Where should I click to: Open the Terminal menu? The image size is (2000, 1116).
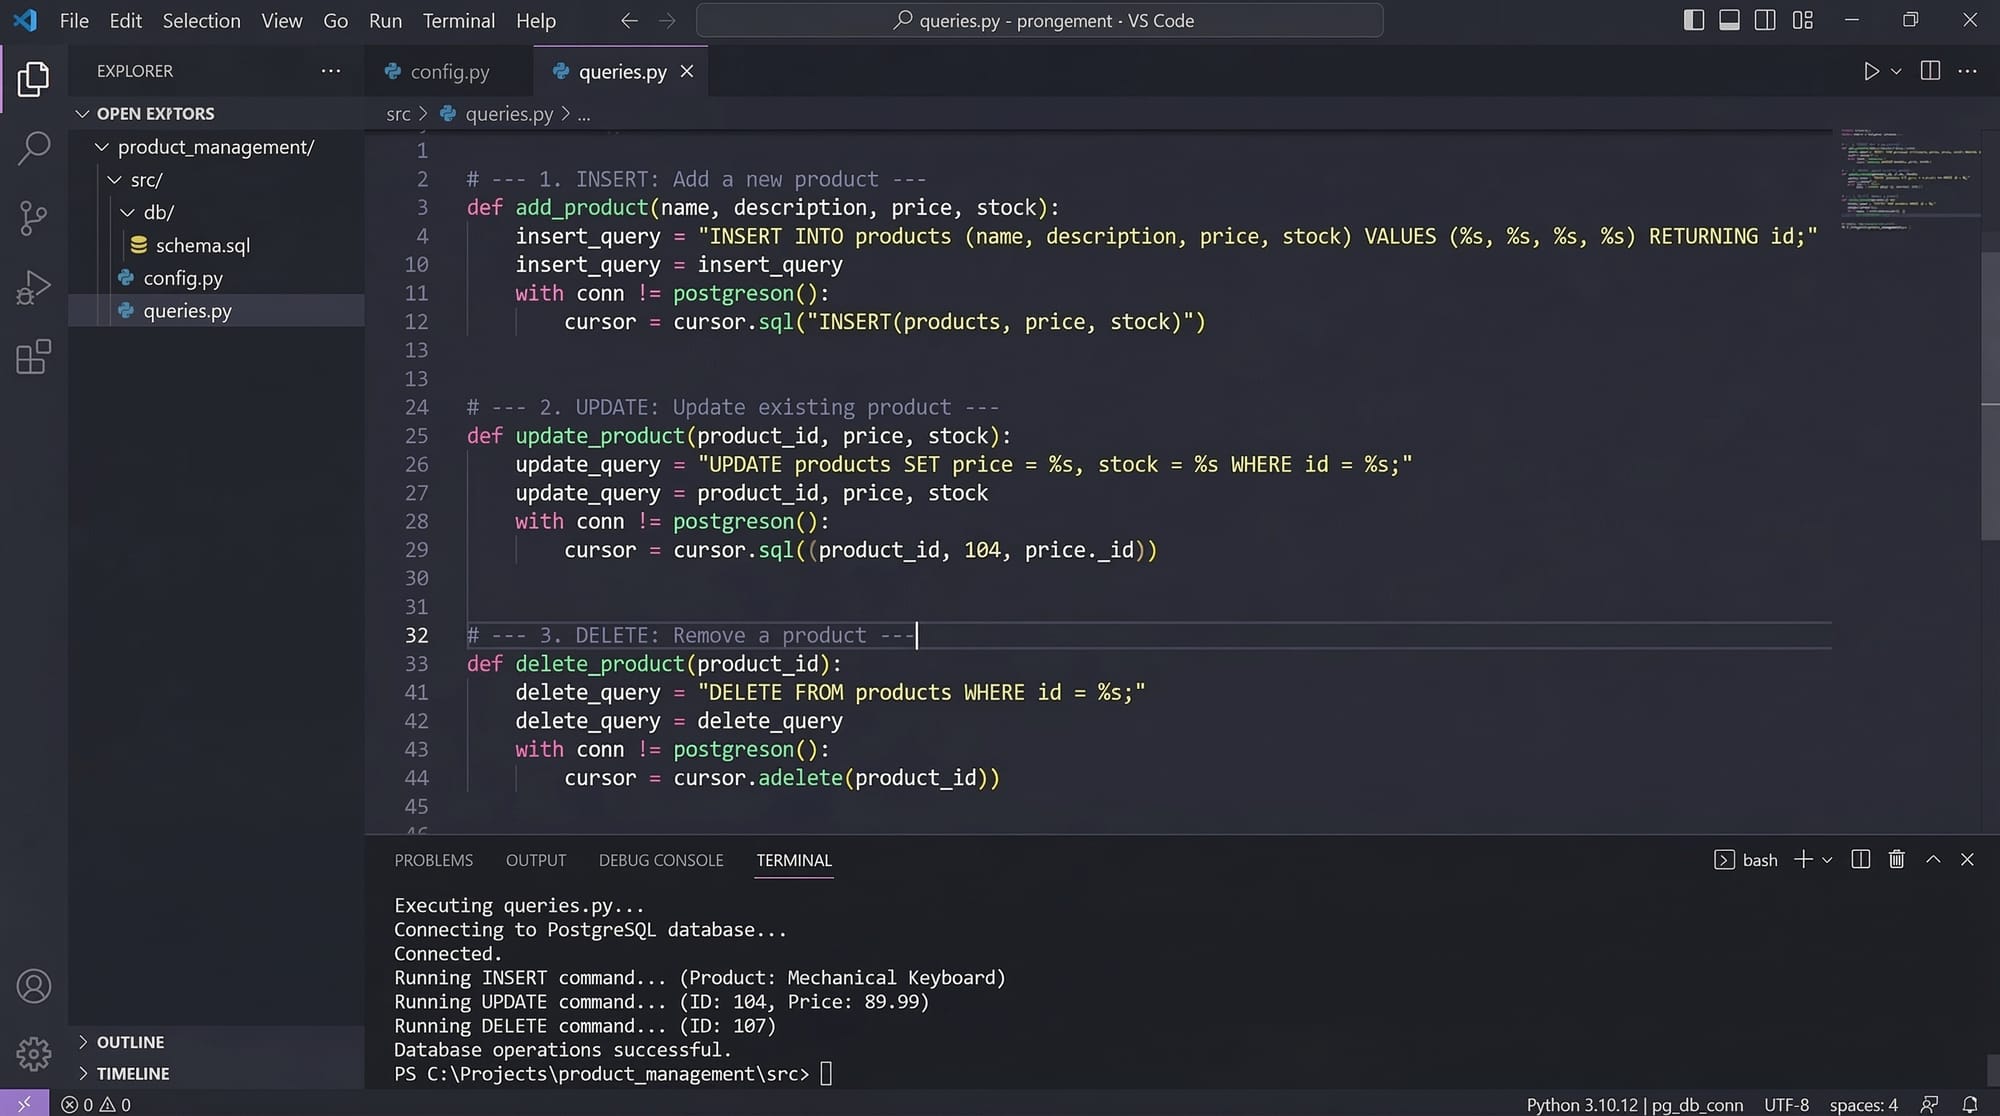[x=458, y=20]
